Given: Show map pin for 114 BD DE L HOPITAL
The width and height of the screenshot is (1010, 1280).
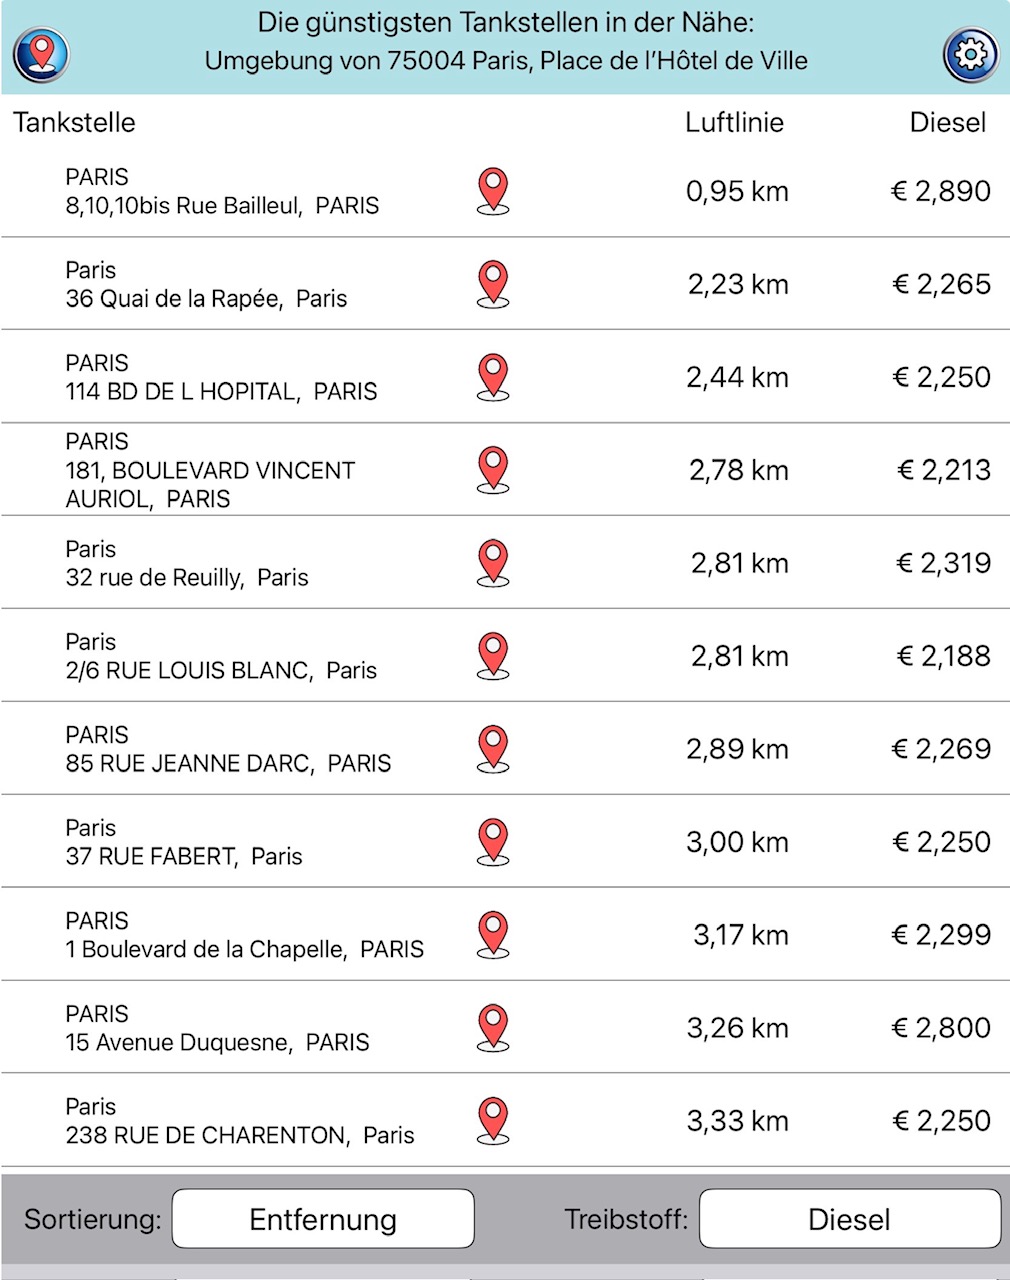Looking at the screenshot, I should [493, 377].
